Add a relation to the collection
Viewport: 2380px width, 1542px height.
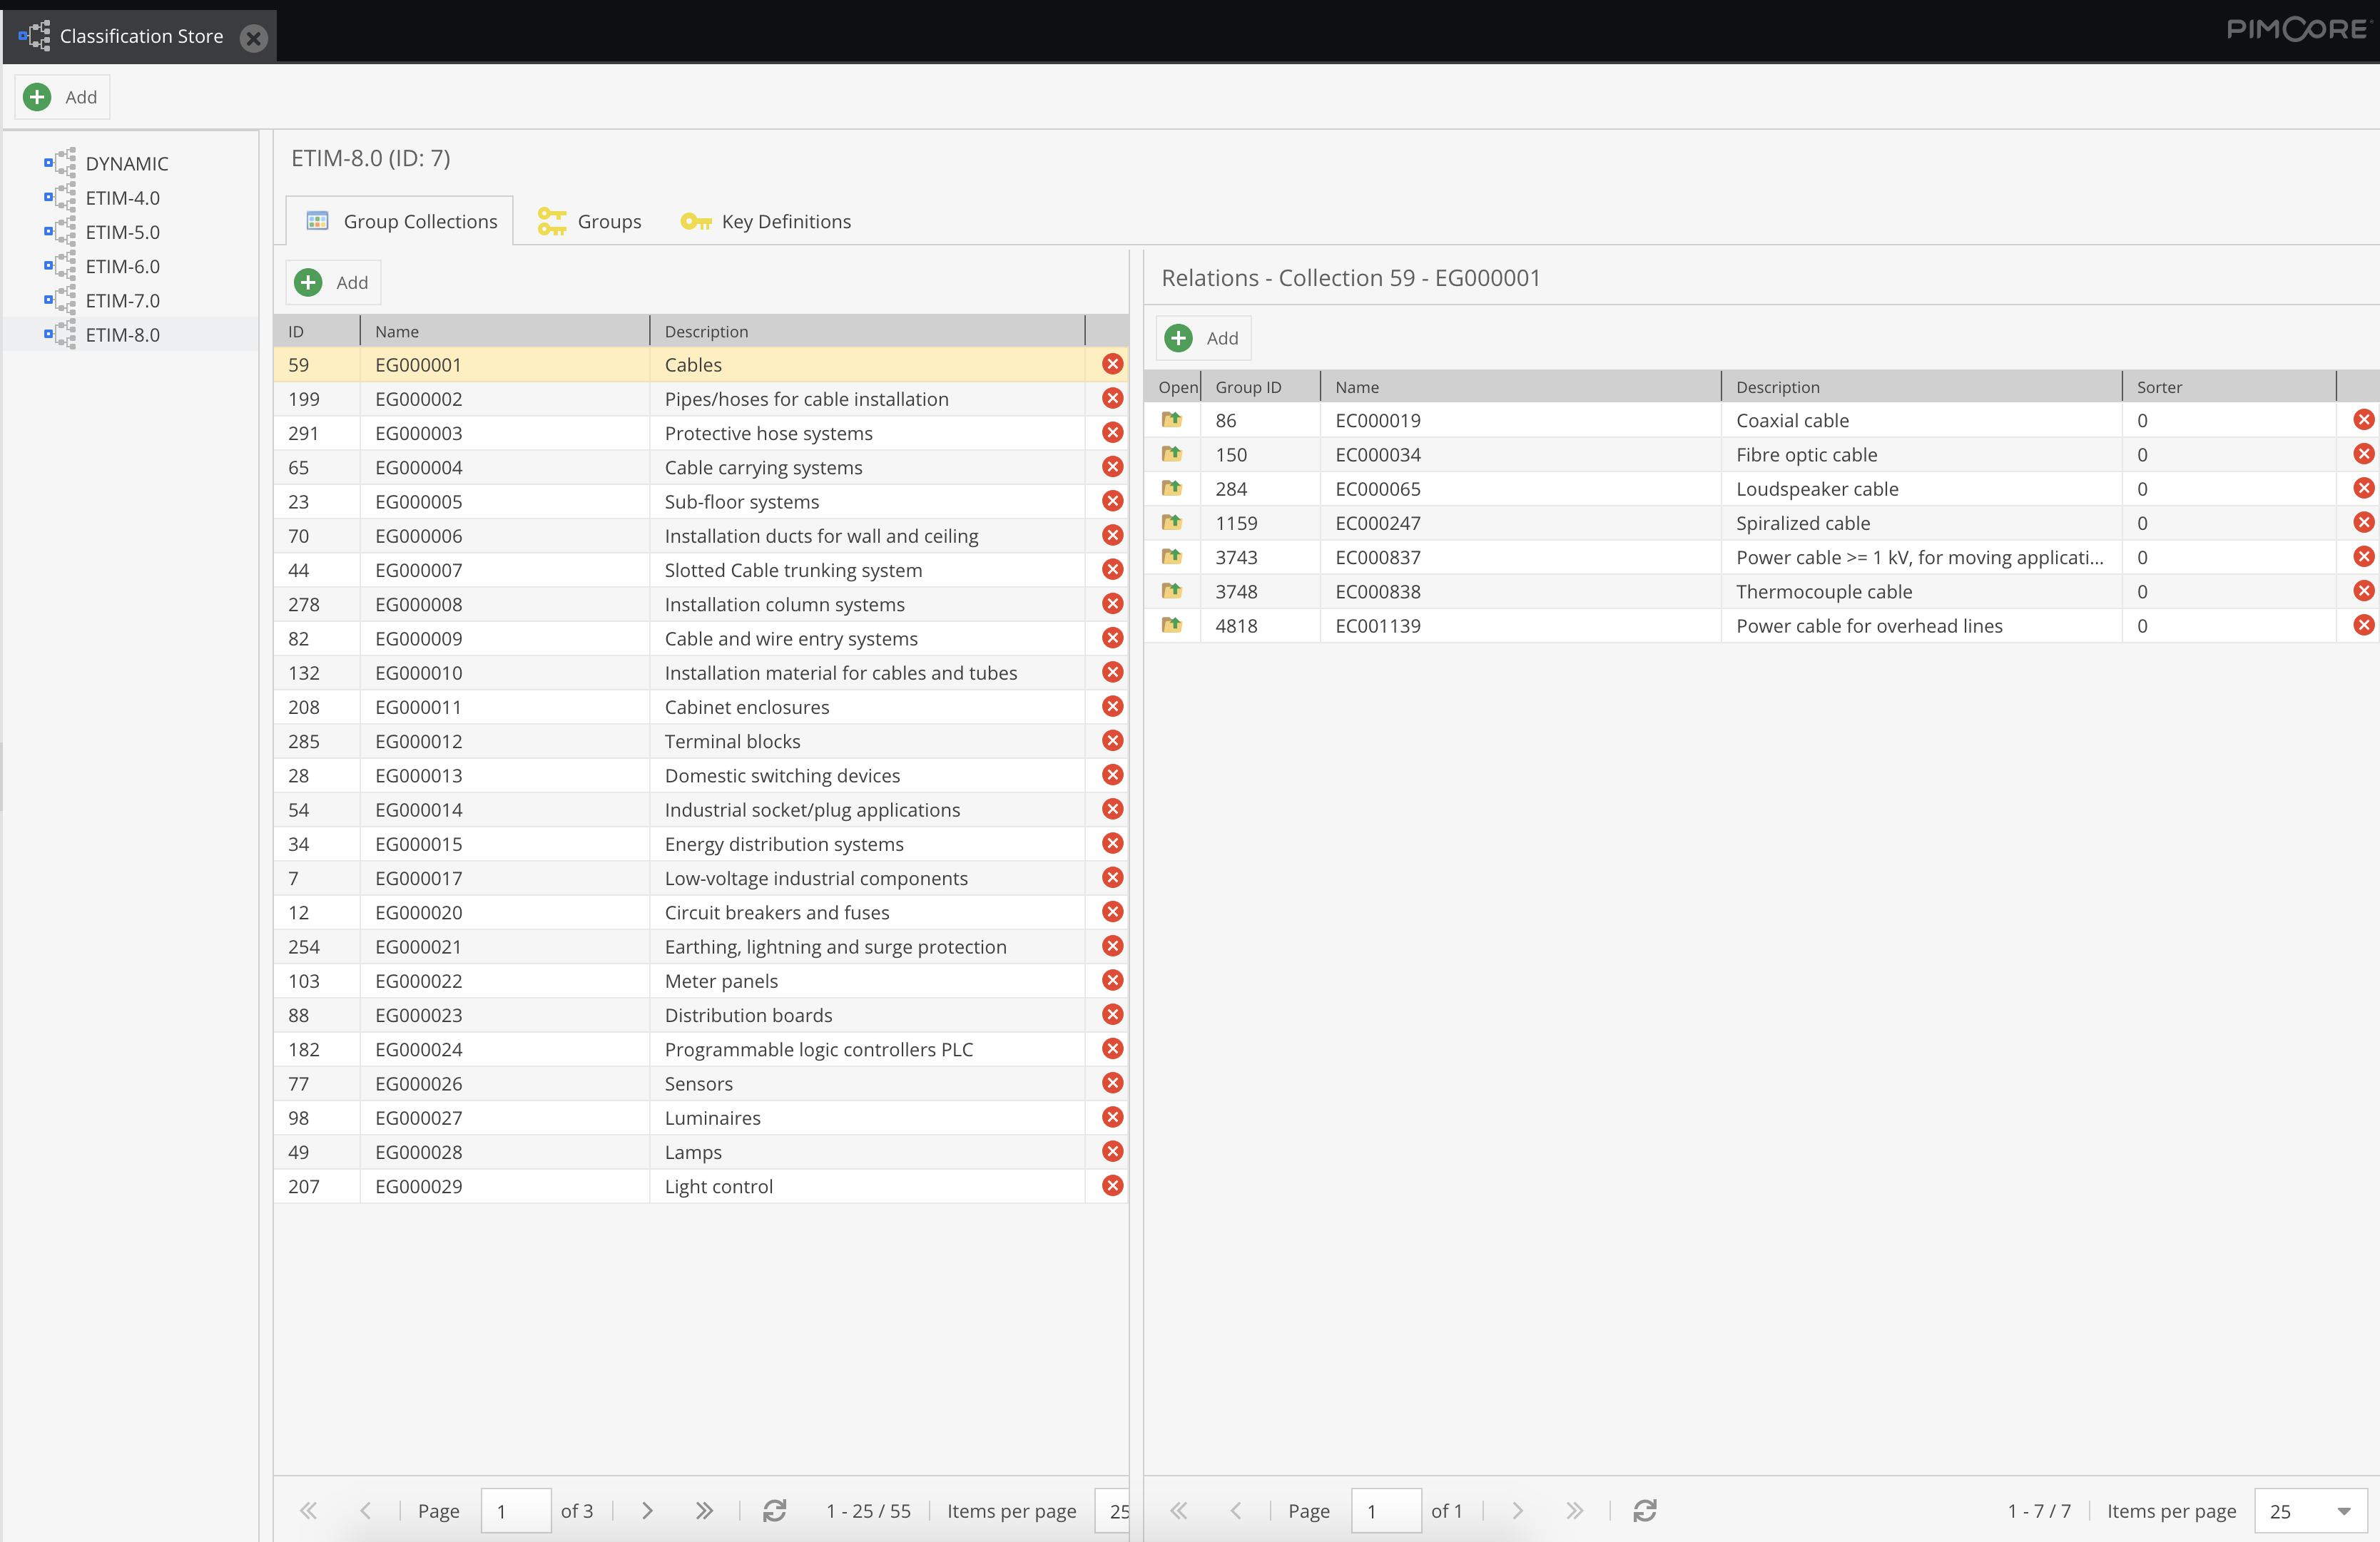1204,338
